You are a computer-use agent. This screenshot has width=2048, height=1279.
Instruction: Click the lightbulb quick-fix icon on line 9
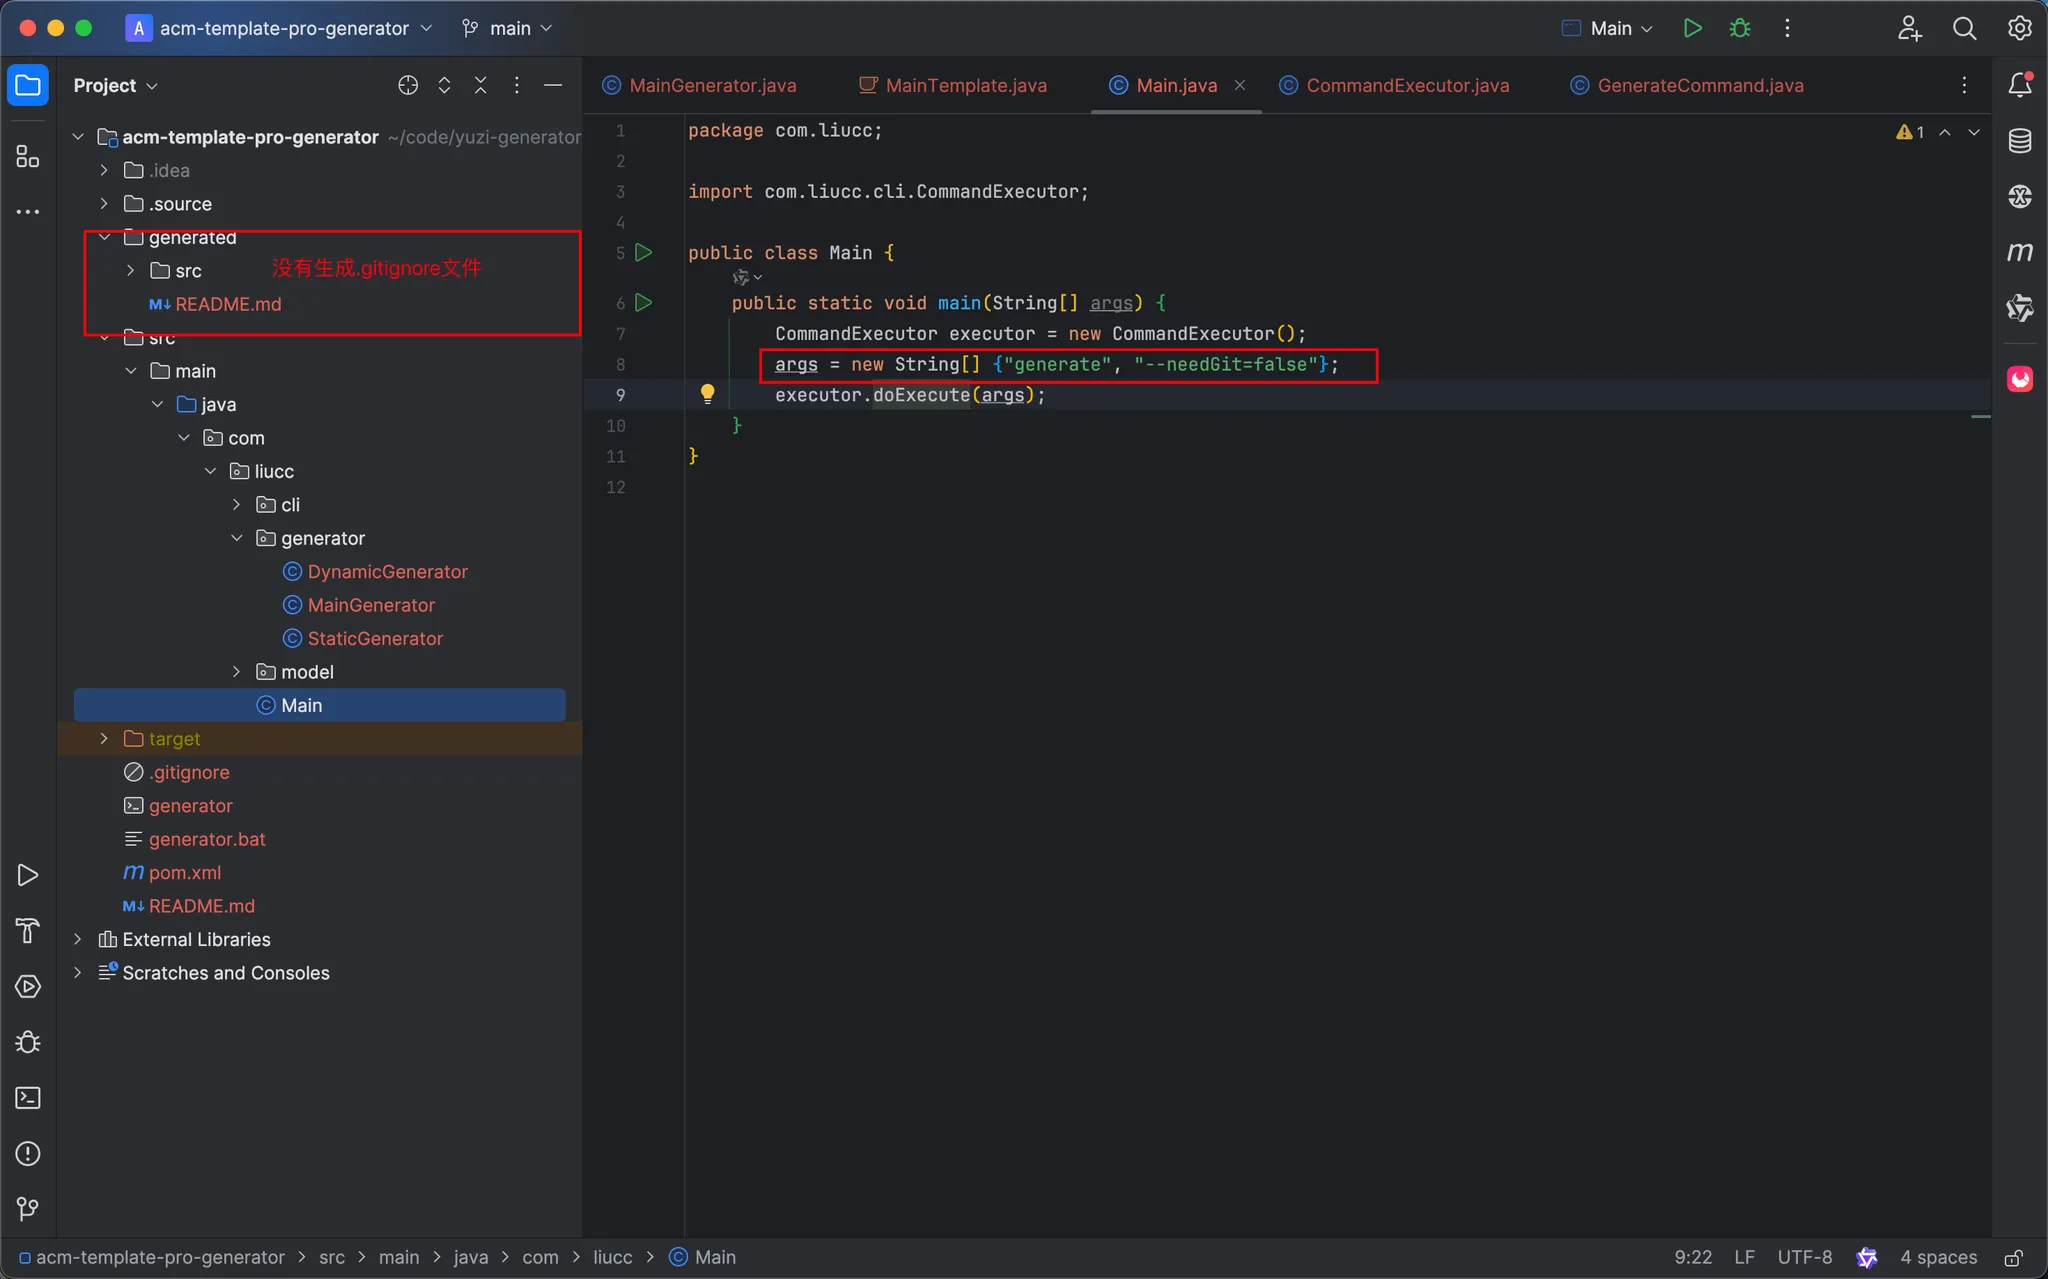pos(707,394)
